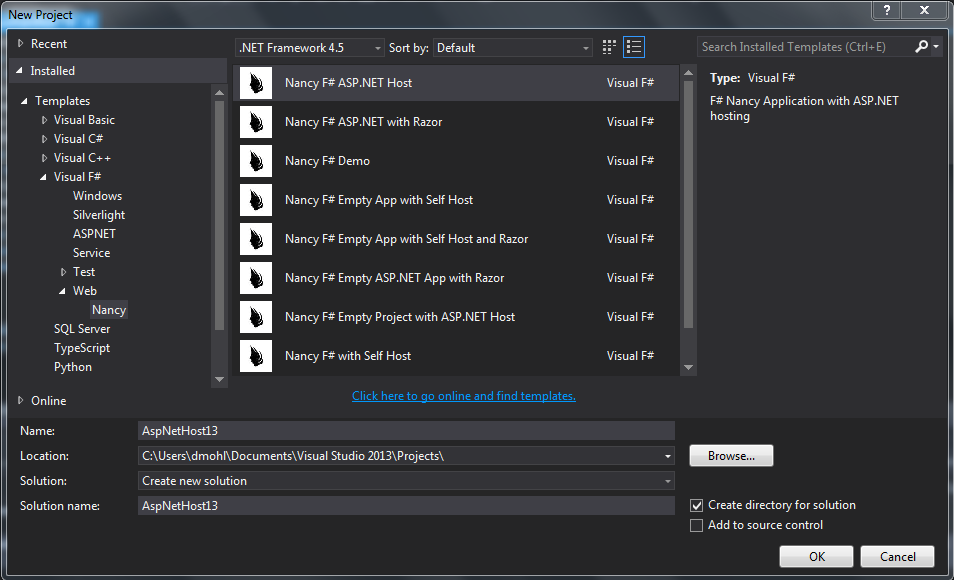Click the Solution name text field

pos(406,506)
